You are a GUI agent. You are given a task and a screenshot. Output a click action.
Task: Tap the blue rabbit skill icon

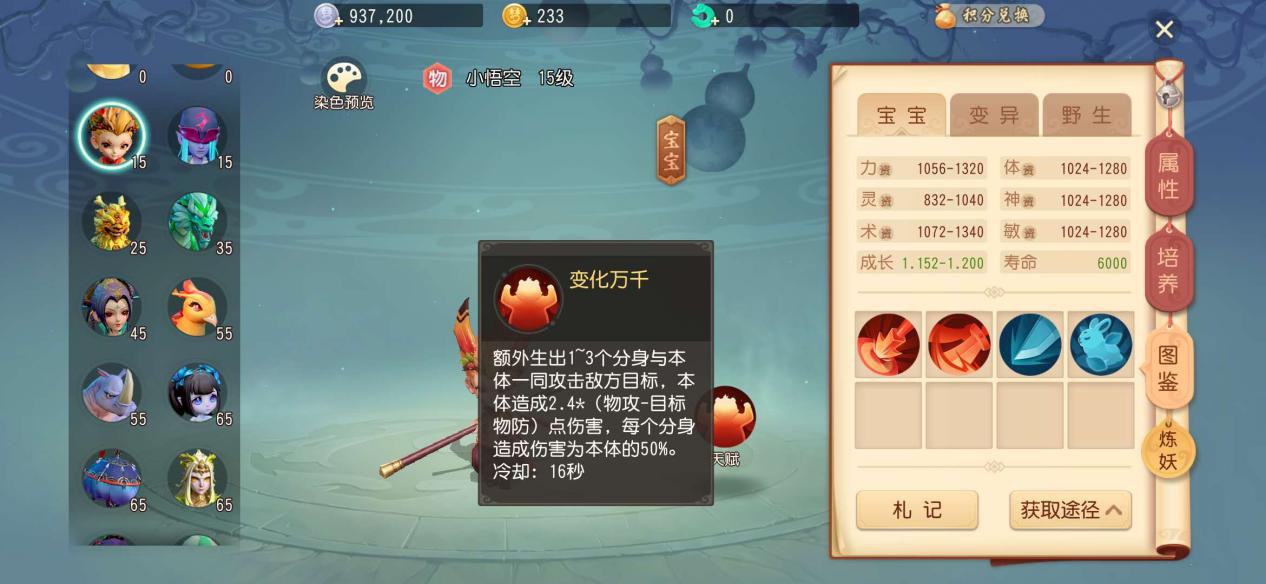1101,344
